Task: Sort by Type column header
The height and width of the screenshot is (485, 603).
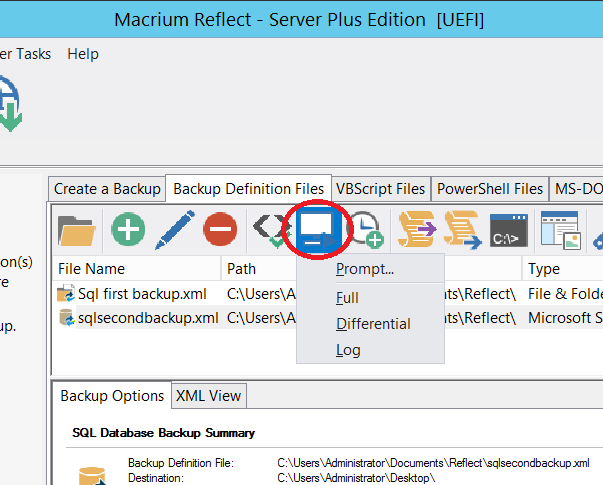Action: pos(563,268)
